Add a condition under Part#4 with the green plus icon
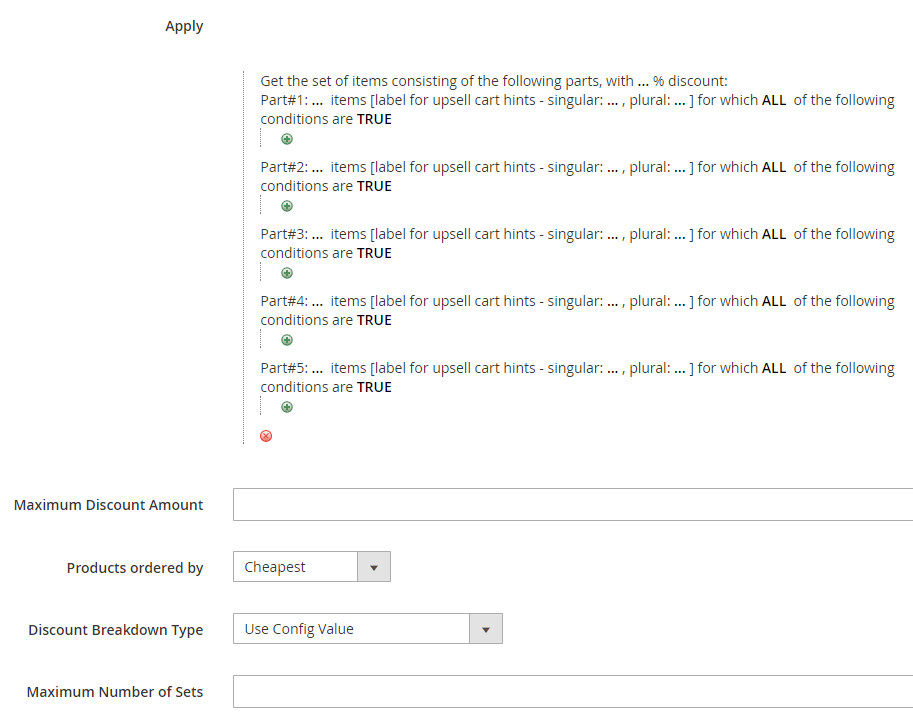 tap(286, 340)
